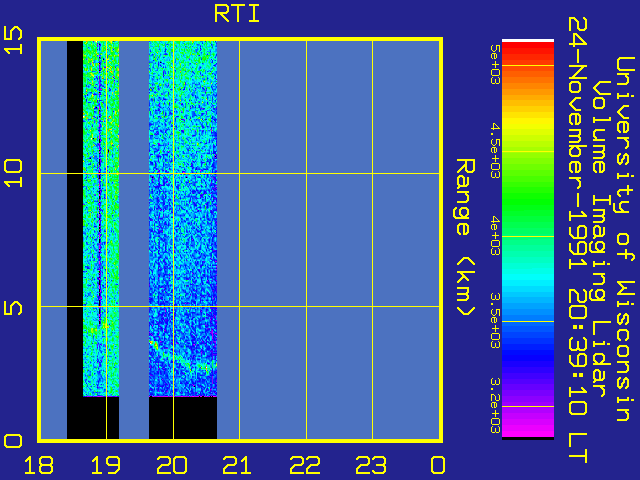Click the 0 km range axis label
The height and width of the screenshot is (480, 640).
[13, 441]
